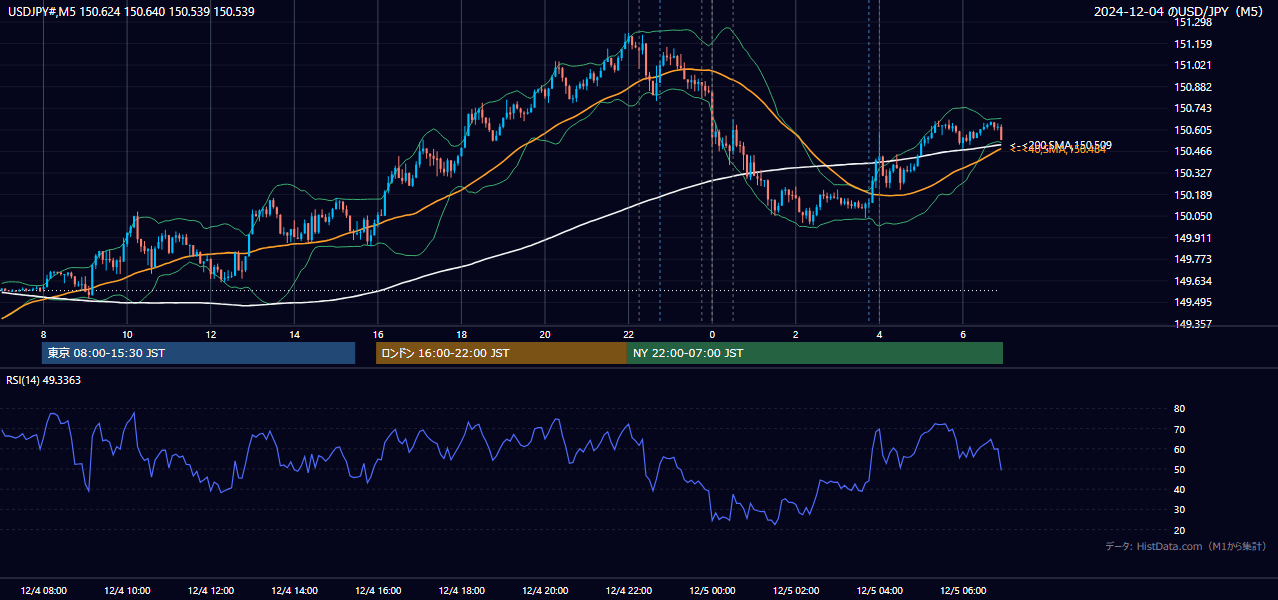The width and height of the screenshot is (1278, 600).
Task: Click price axis value 151.159
Action: click(1192, 44)
